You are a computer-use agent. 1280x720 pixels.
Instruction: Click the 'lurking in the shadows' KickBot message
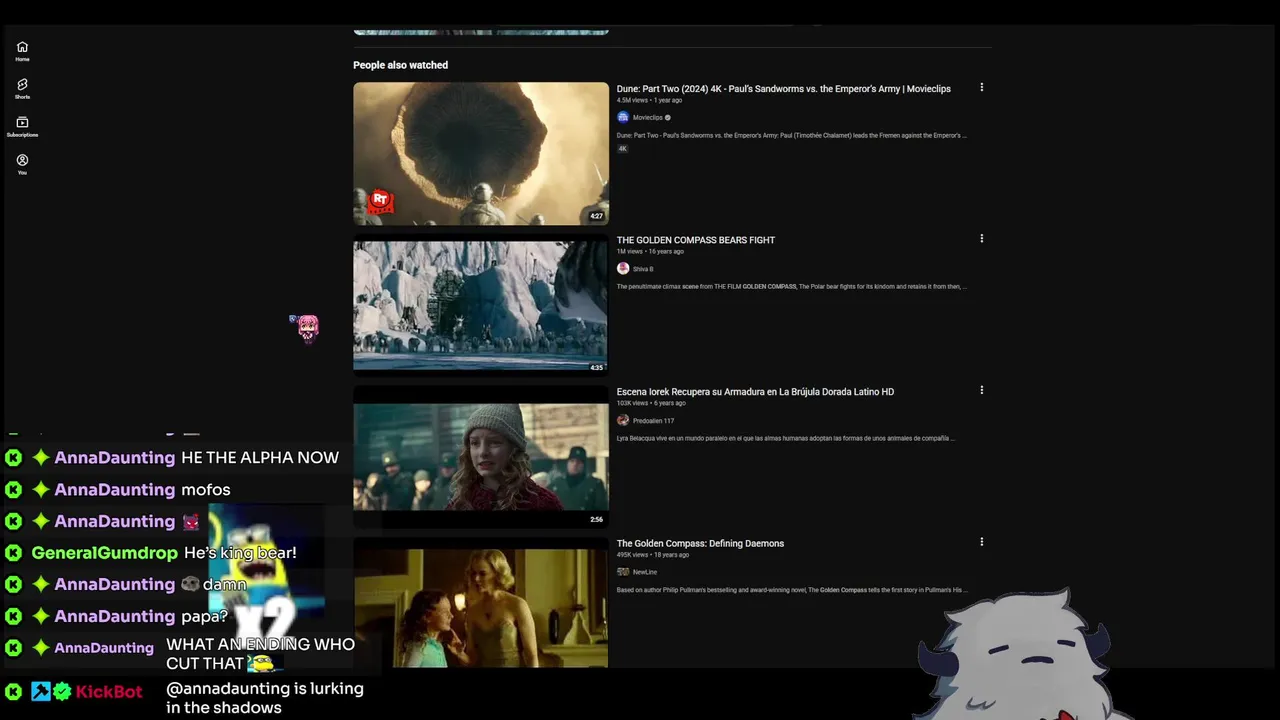(265, 698)
